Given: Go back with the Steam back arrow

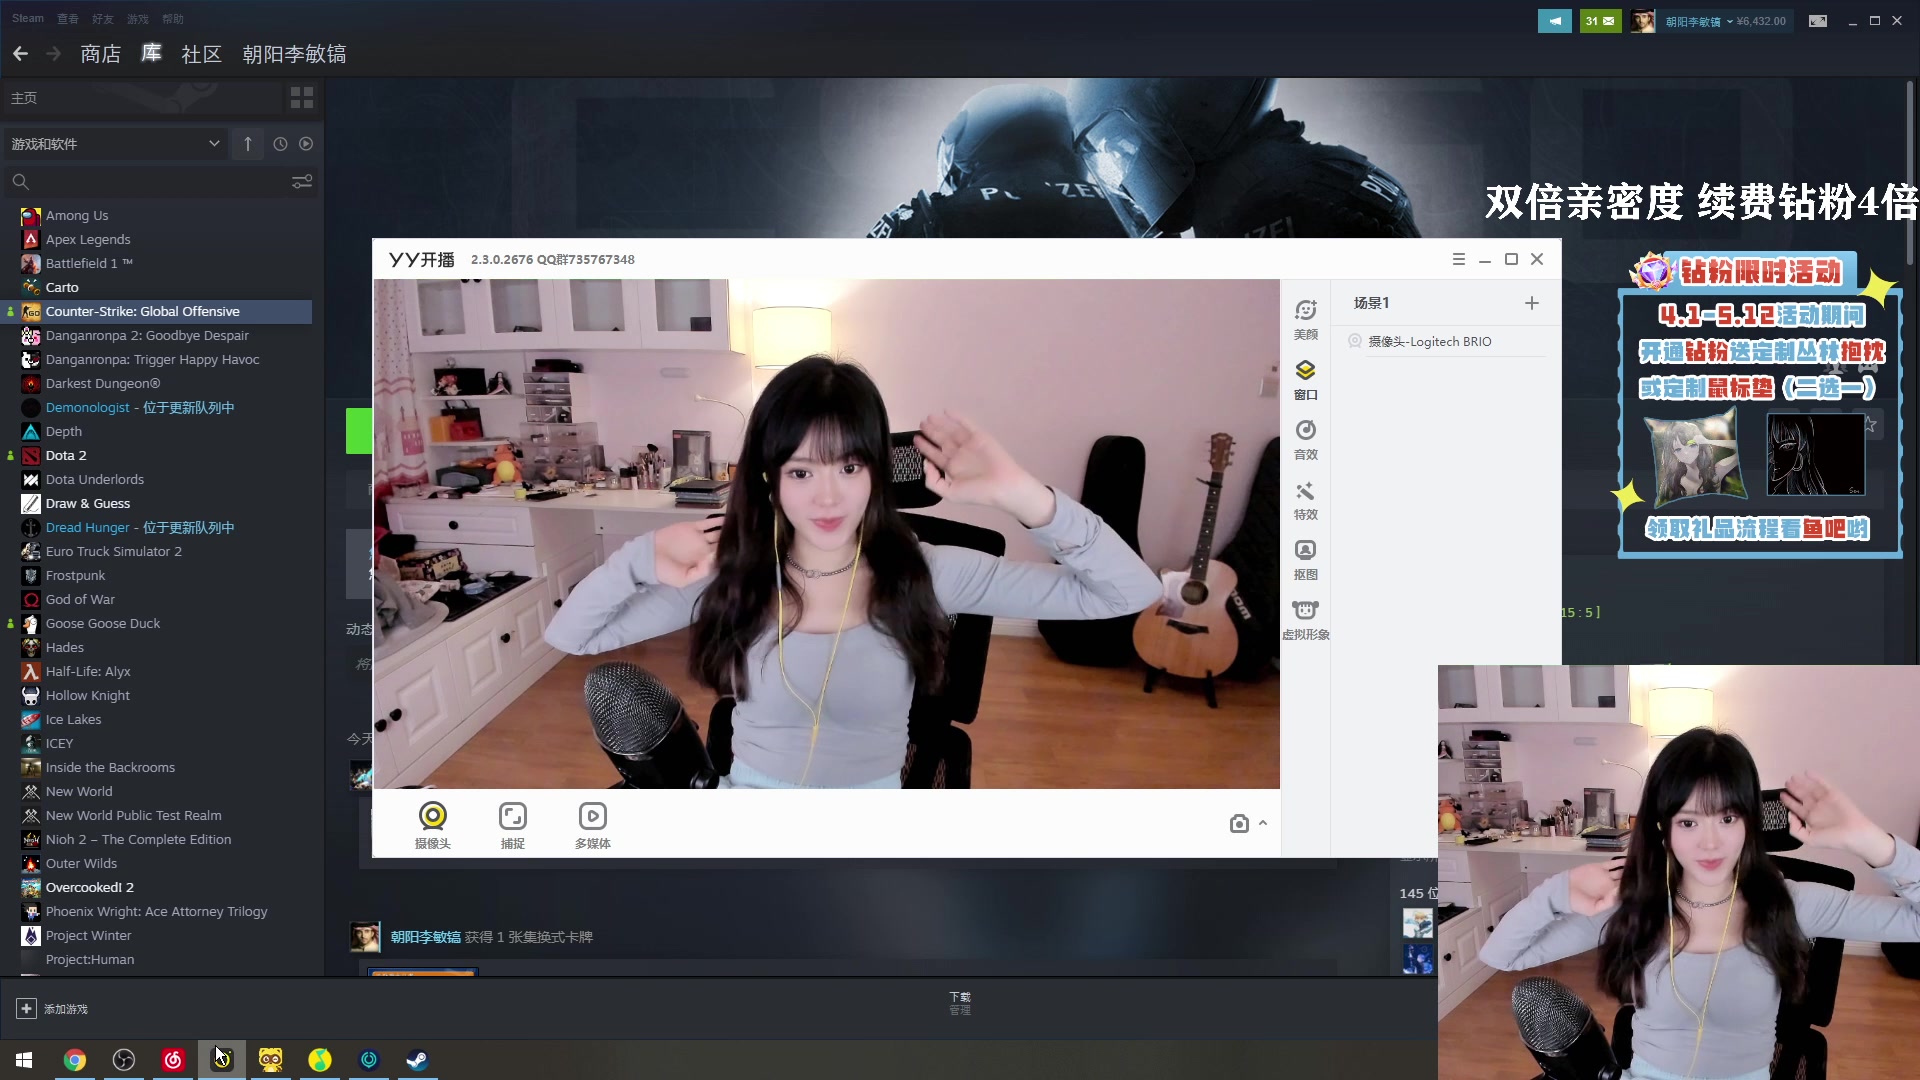Looking at the screenshot, I should pos(21,54).
